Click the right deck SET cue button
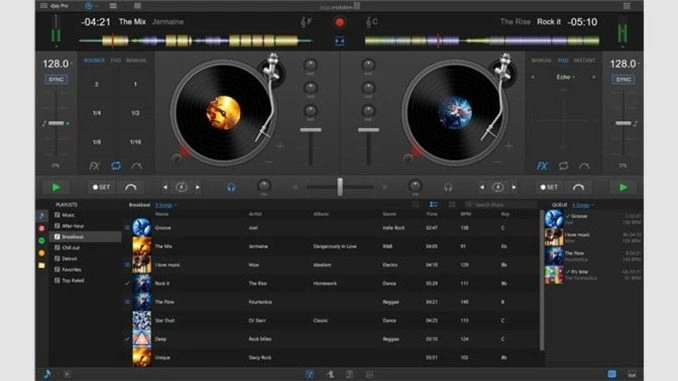The width and height of the screenshot is (678, 381). [549, 187]
